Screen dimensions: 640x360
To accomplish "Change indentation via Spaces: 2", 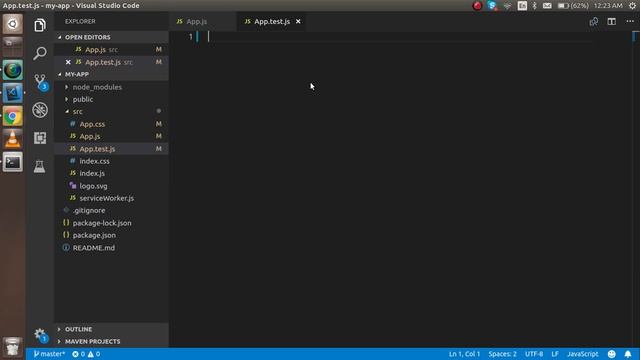I will 502,354.
